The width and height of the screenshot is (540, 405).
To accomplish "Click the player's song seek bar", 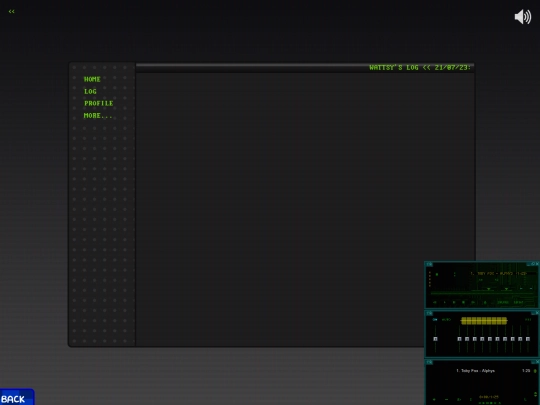I will pos(482,293).
